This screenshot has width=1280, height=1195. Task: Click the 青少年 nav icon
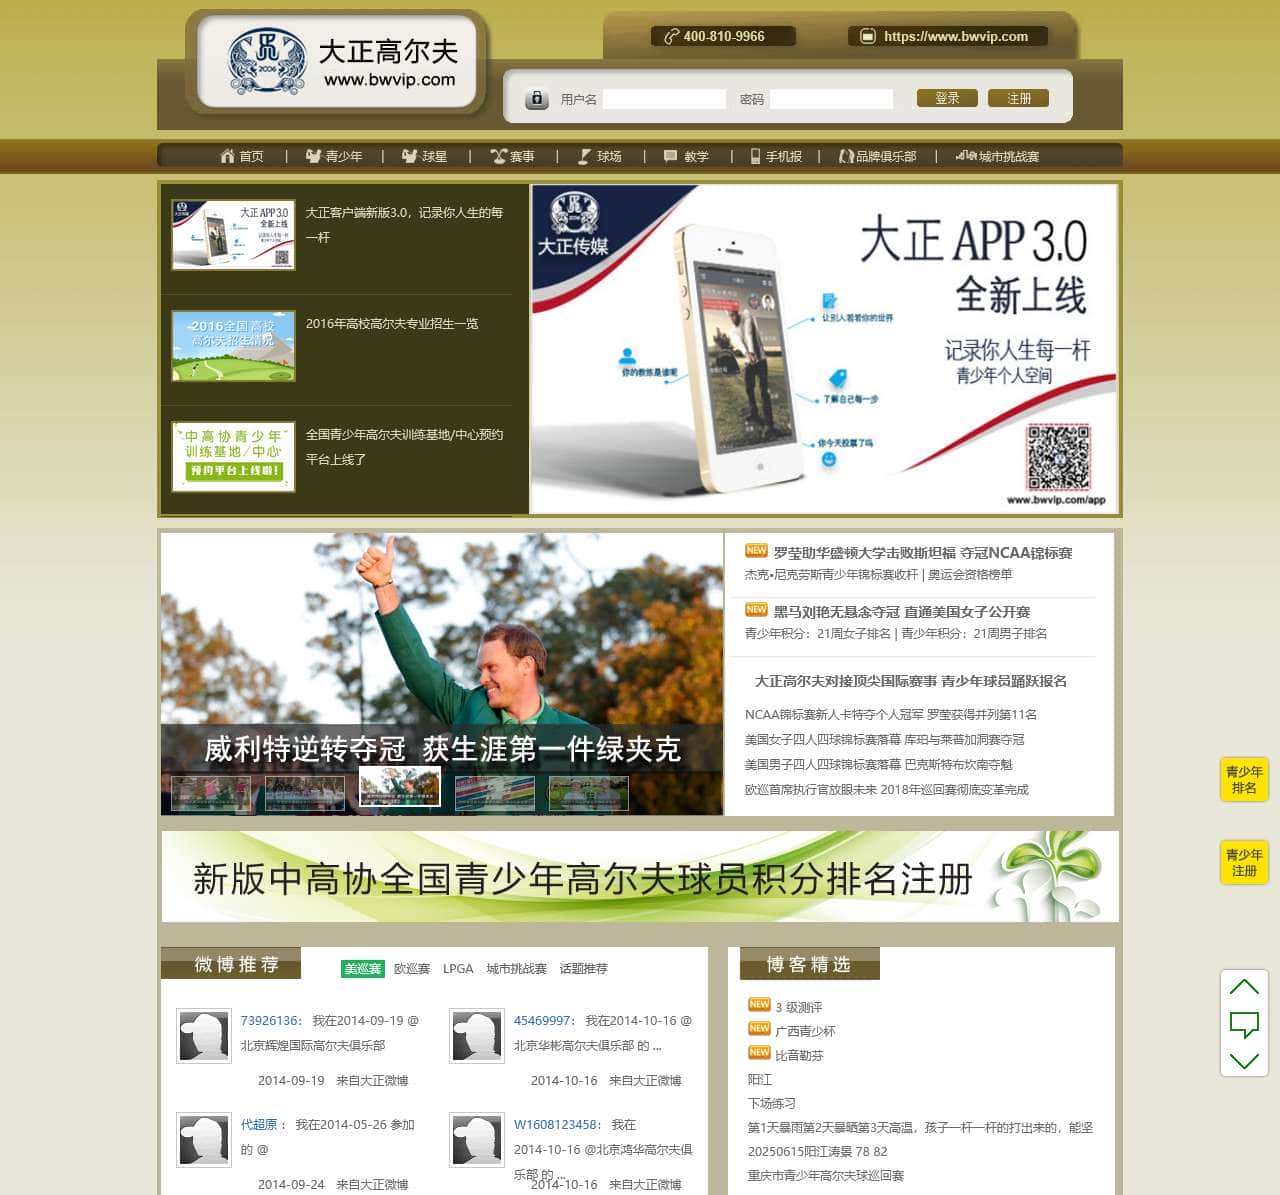point(313,156)
